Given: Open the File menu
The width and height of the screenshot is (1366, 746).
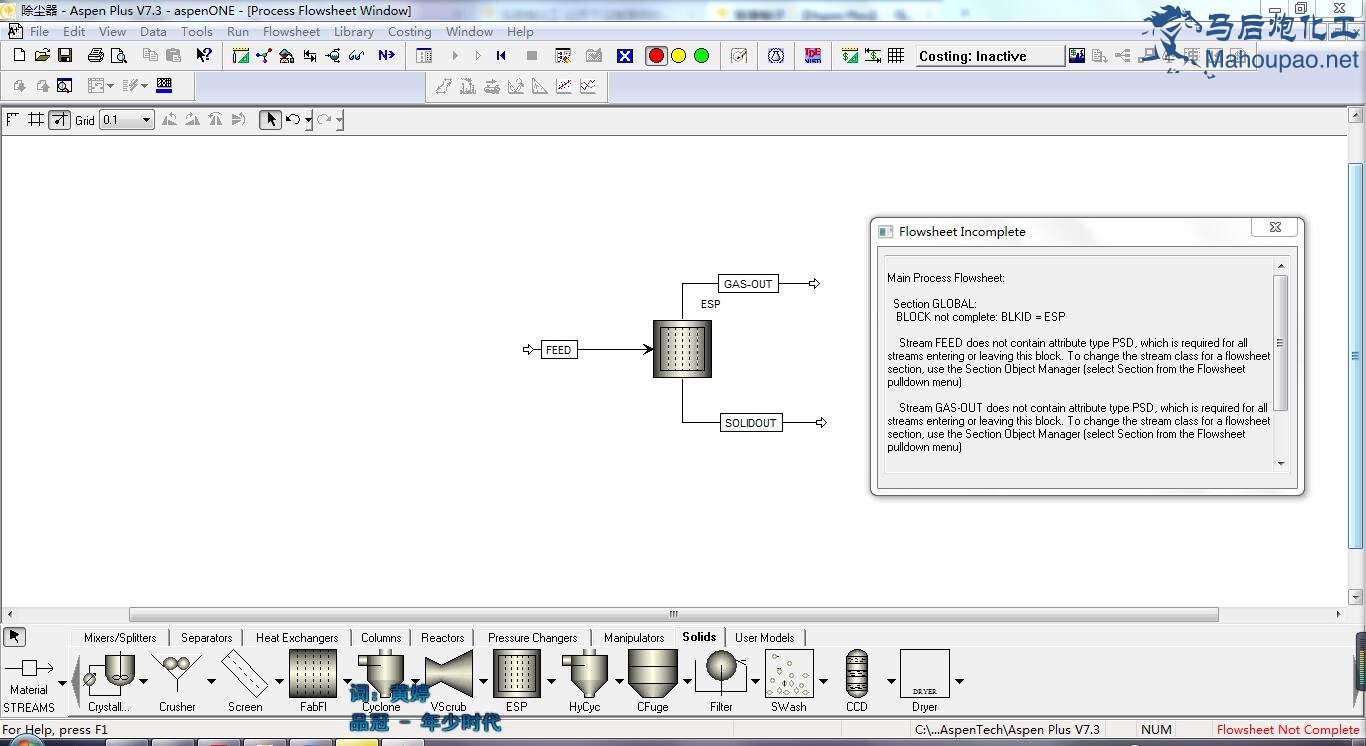Looking at the screenshot, I should pos(39,31).
